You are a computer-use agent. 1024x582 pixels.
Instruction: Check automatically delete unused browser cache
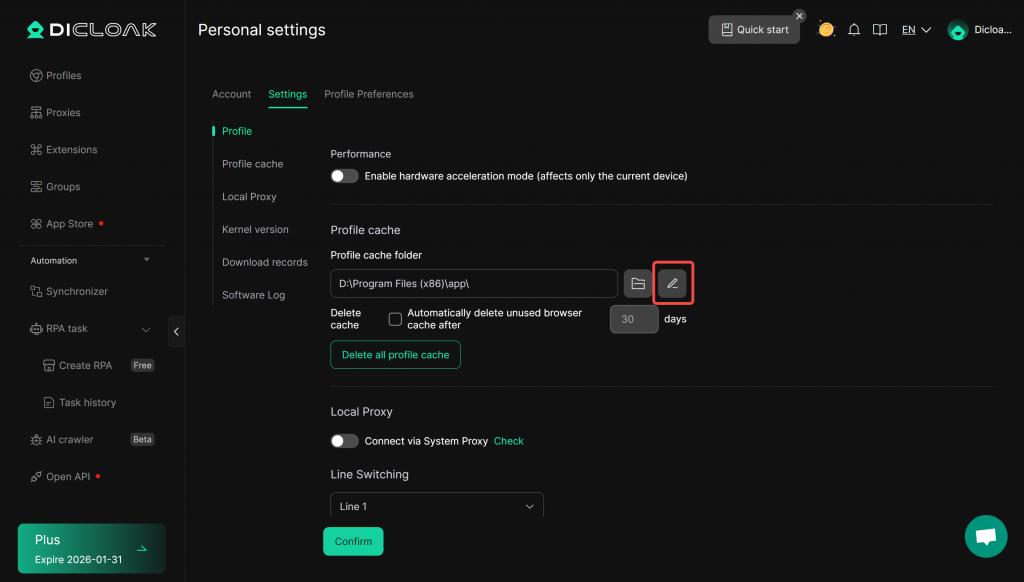(395, 319)
